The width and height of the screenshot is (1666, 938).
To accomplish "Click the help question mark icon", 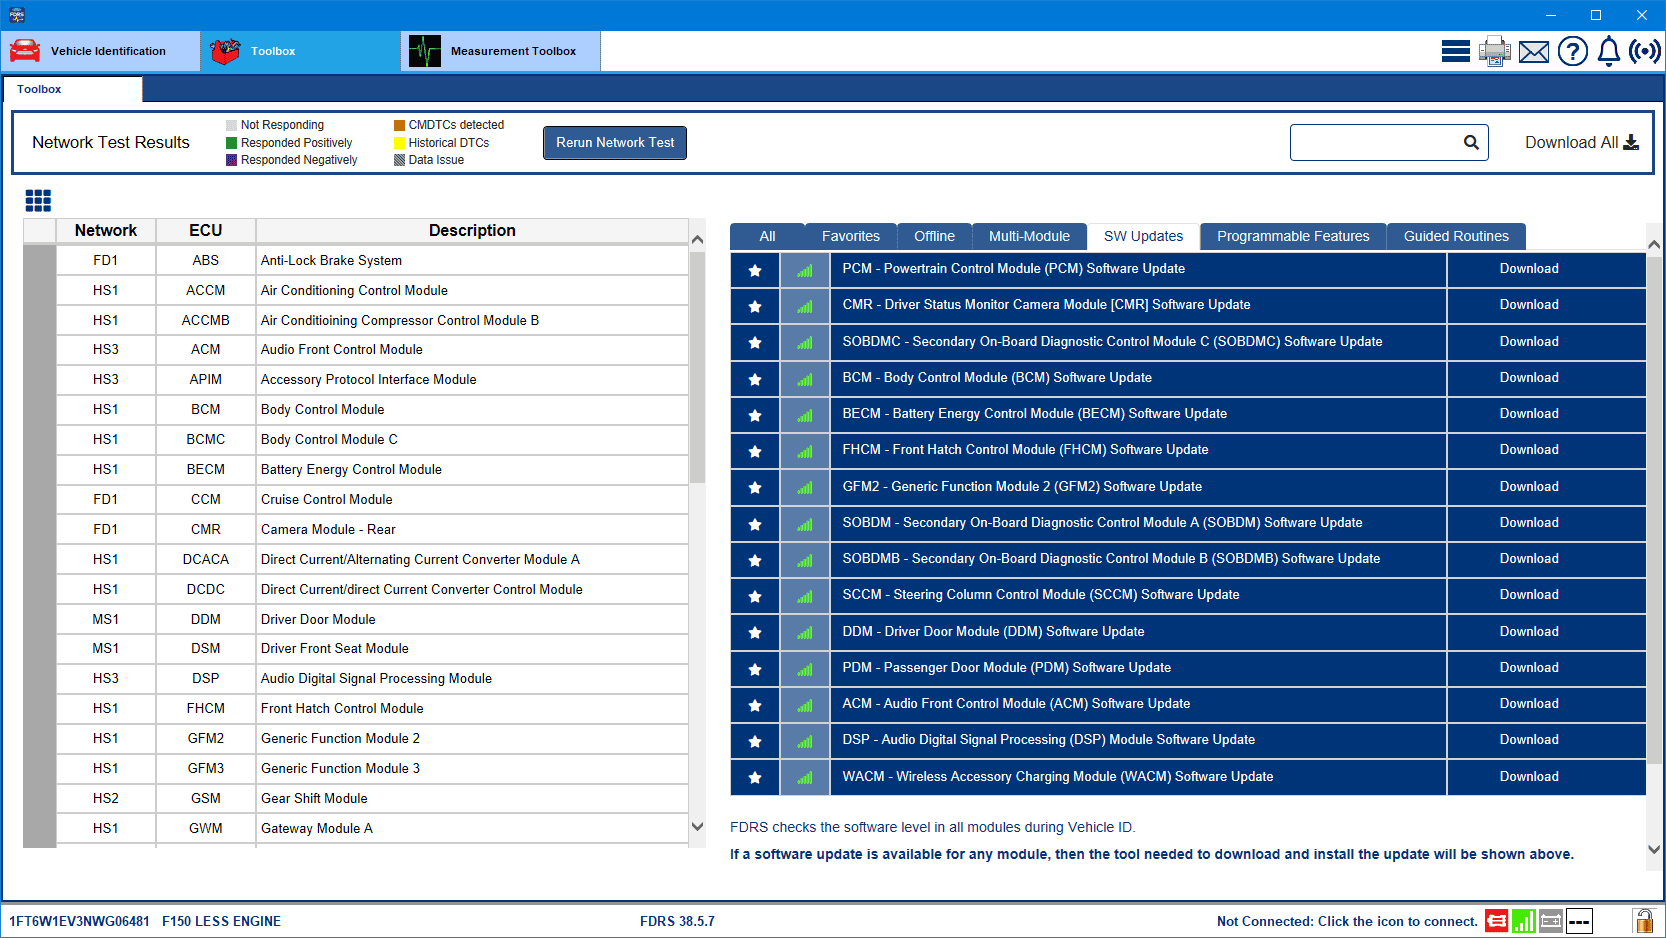I will click(x=1572, y=51).
